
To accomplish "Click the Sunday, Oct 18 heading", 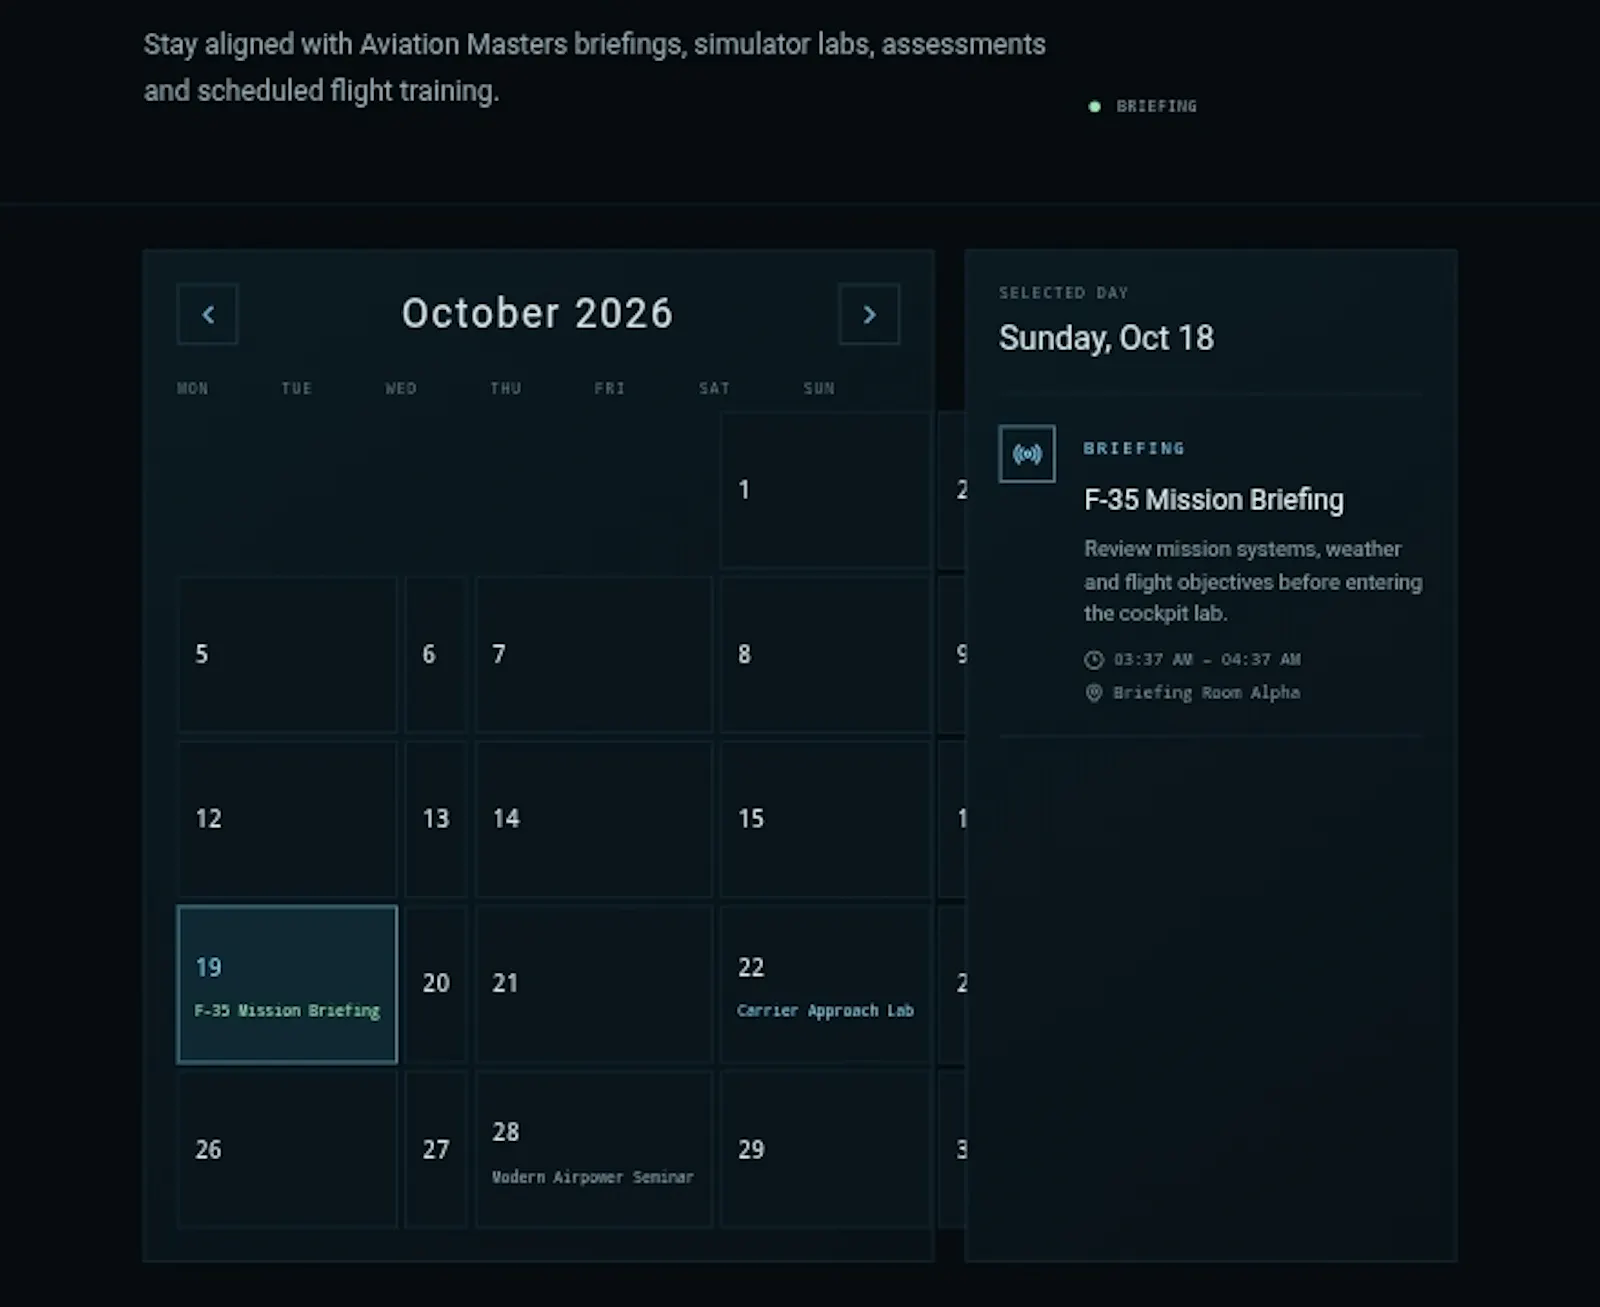I will click(1106, 338).
